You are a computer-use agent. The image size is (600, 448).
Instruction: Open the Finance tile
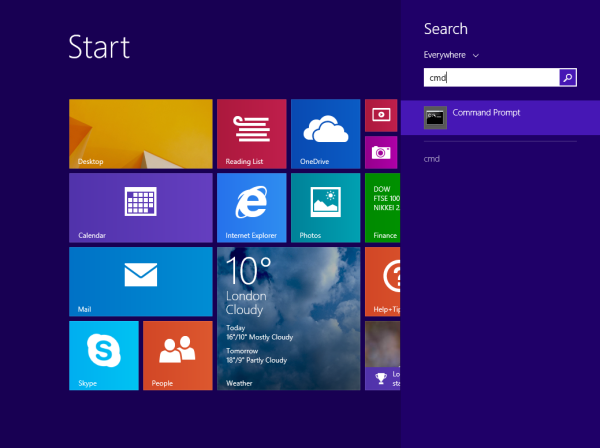[383, 208]
